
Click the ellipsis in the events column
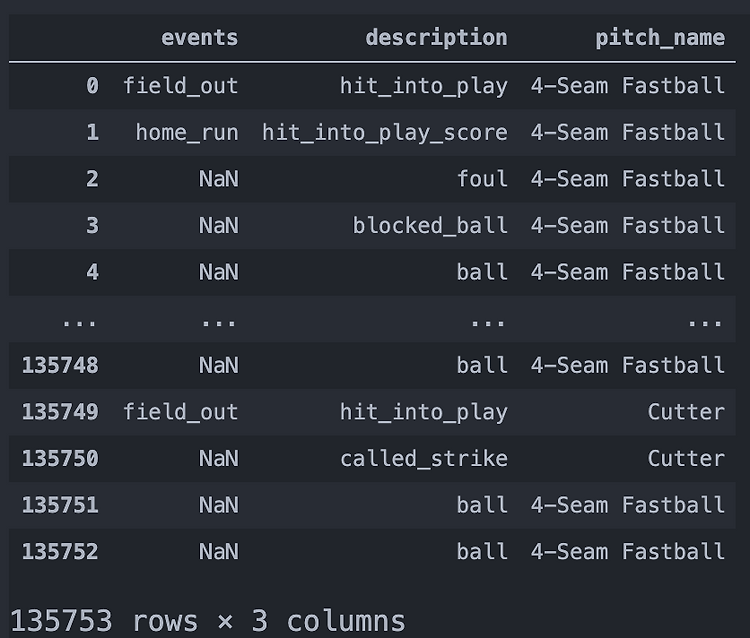218,322
